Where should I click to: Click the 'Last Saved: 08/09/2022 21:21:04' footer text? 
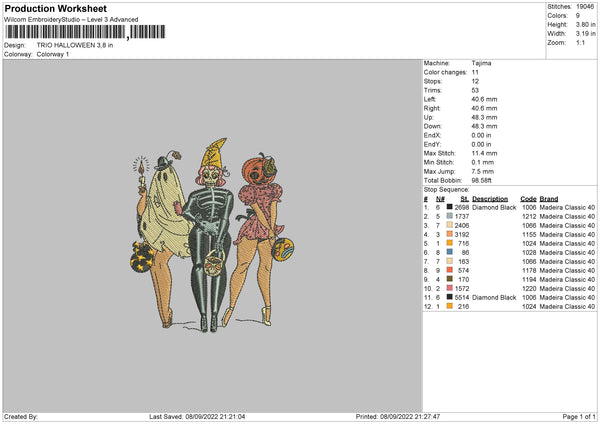[x=197, y=416]
